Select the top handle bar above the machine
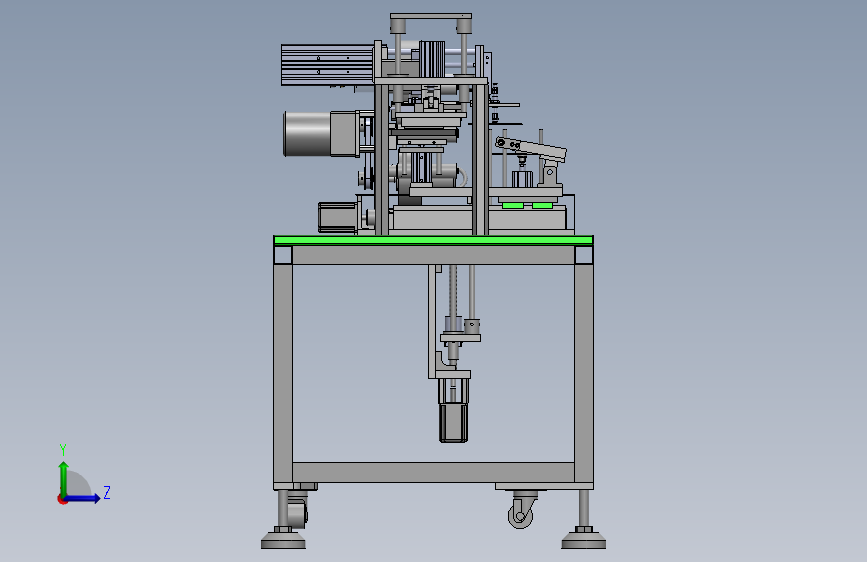 [x=431, y=17]
